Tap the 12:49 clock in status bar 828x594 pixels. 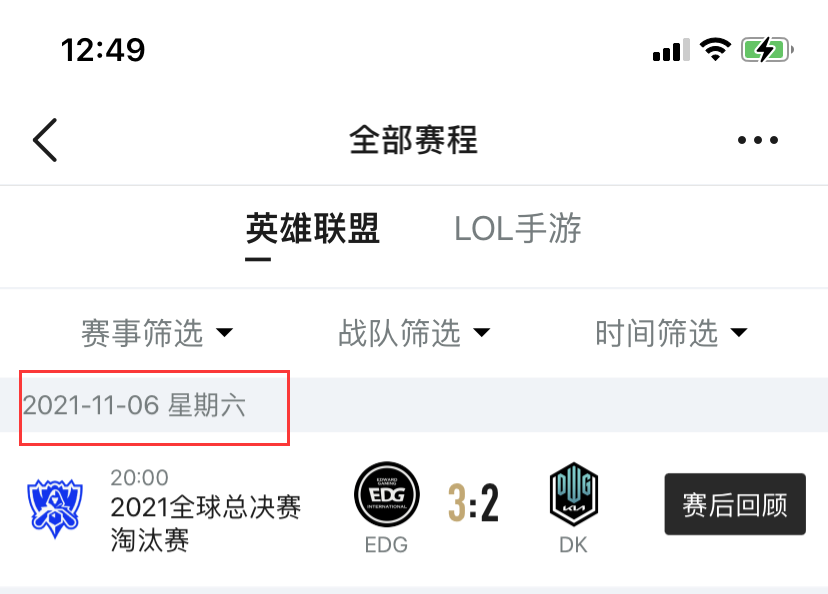pyautogui.click(x=103, y=50)
